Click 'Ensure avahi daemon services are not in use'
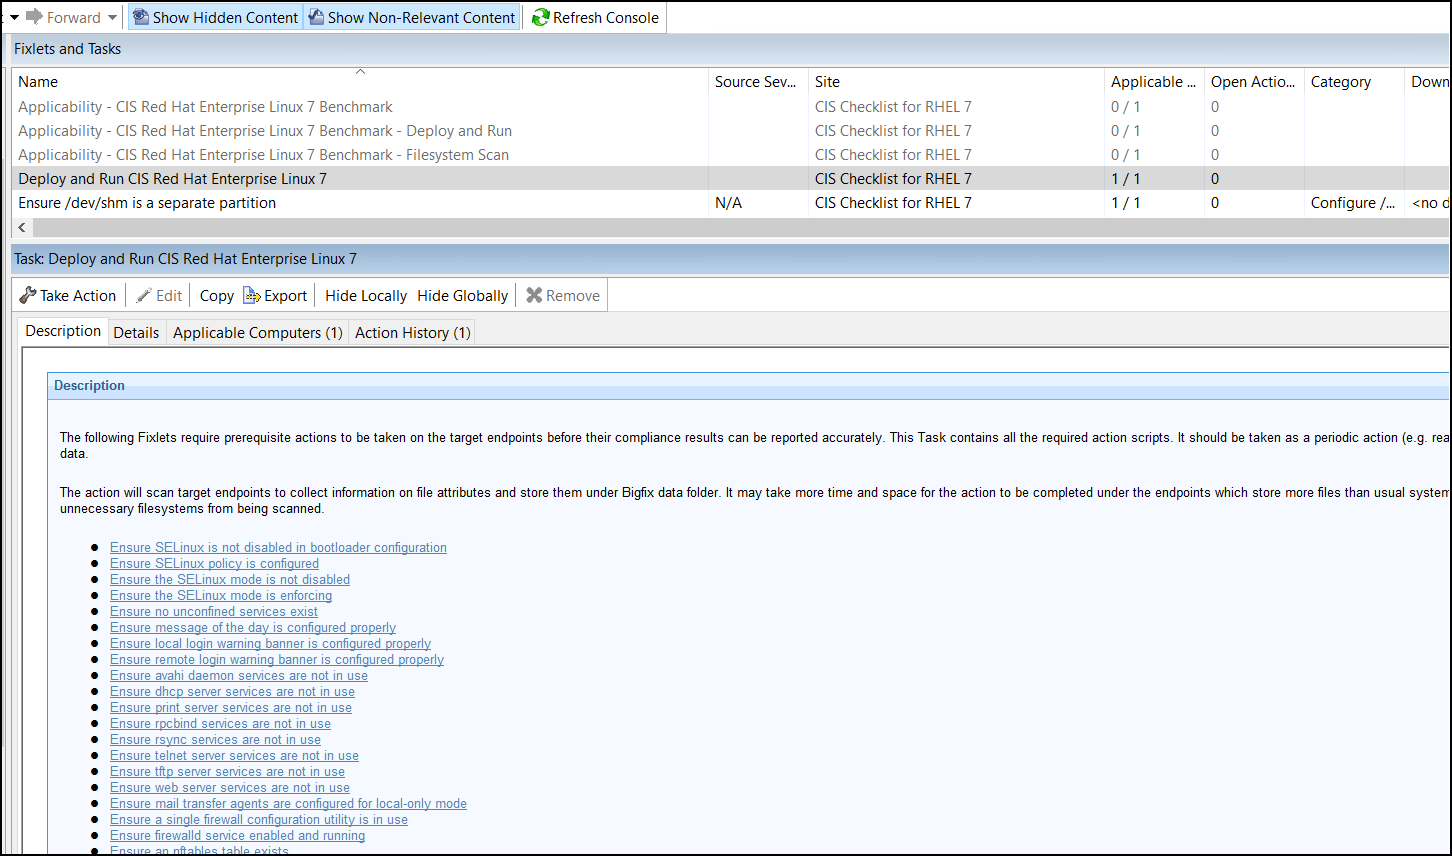 click(239, 675)
